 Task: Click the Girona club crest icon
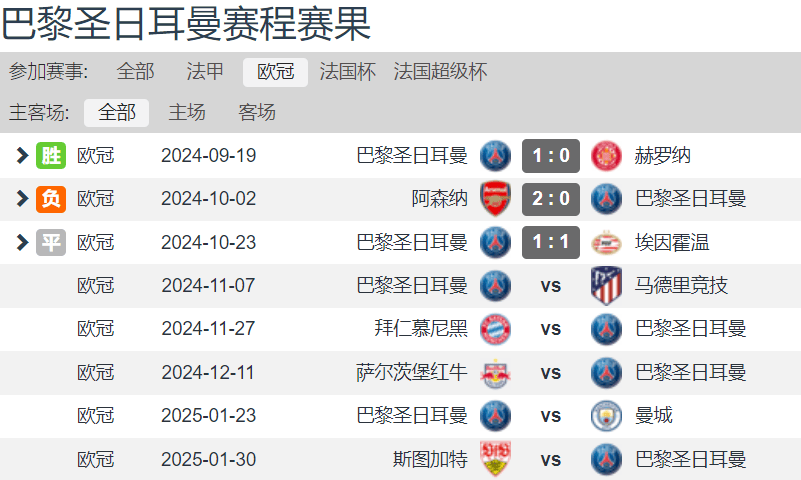pyautogui.click(x=606, y=156)
